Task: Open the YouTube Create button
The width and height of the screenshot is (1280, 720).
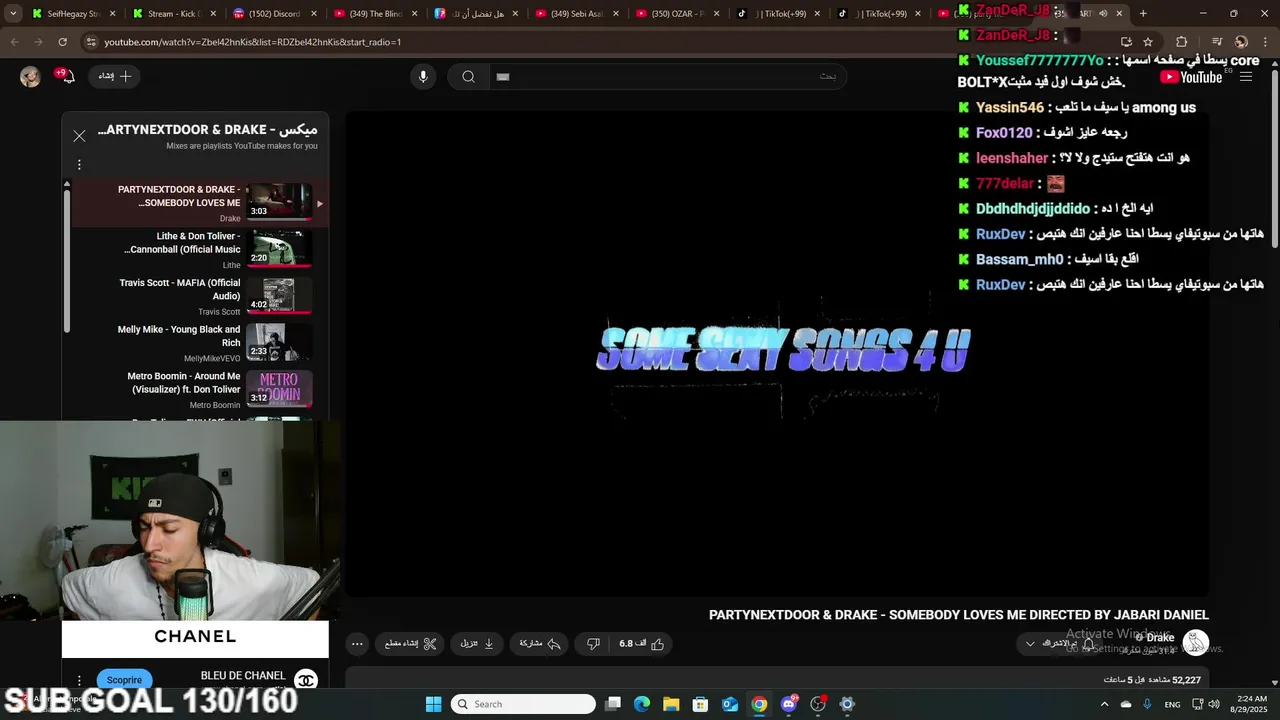Action: pyautogui.click(x=115, y=76)
